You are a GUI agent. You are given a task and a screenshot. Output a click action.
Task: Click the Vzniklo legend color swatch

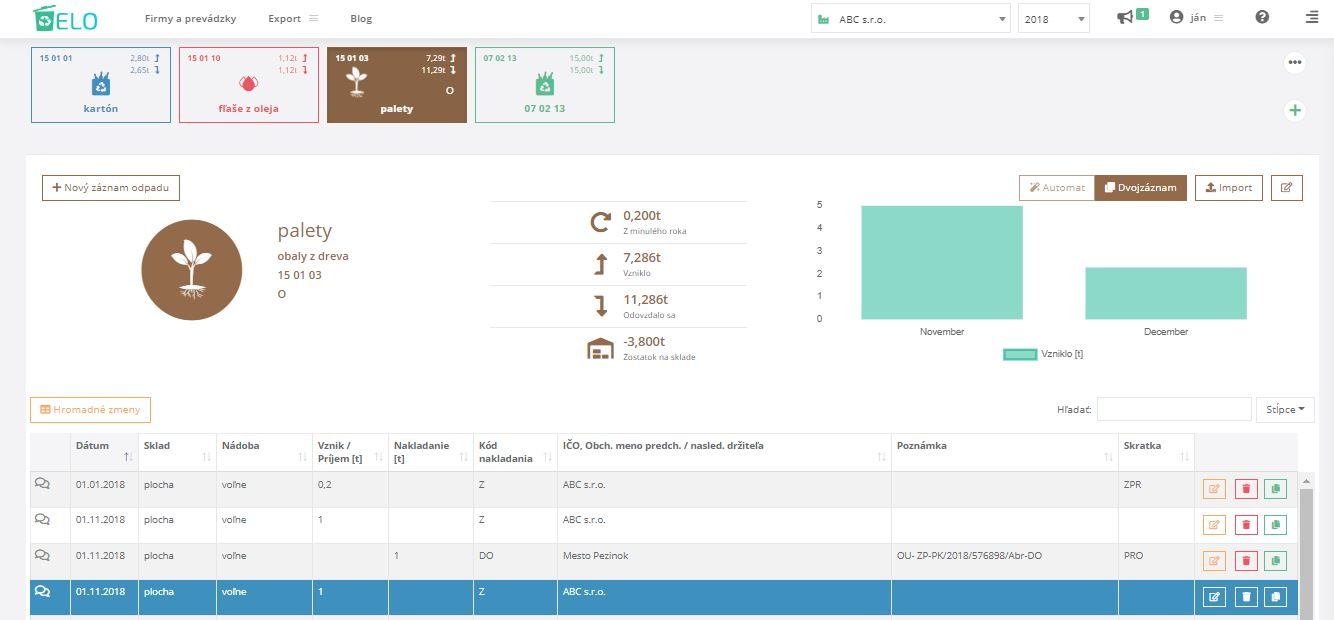pos(1019,354)
